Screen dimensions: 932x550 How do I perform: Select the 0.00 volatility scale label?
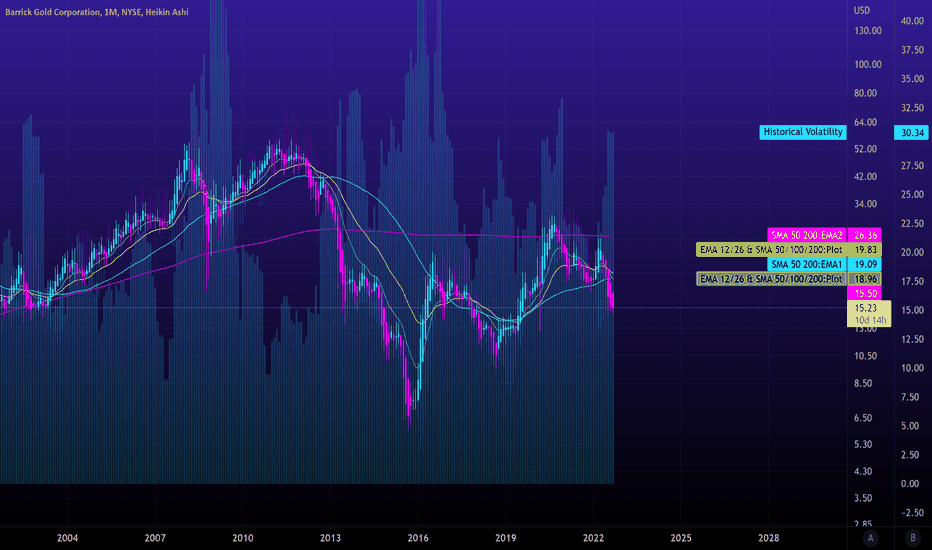click(x=910, y=484)
